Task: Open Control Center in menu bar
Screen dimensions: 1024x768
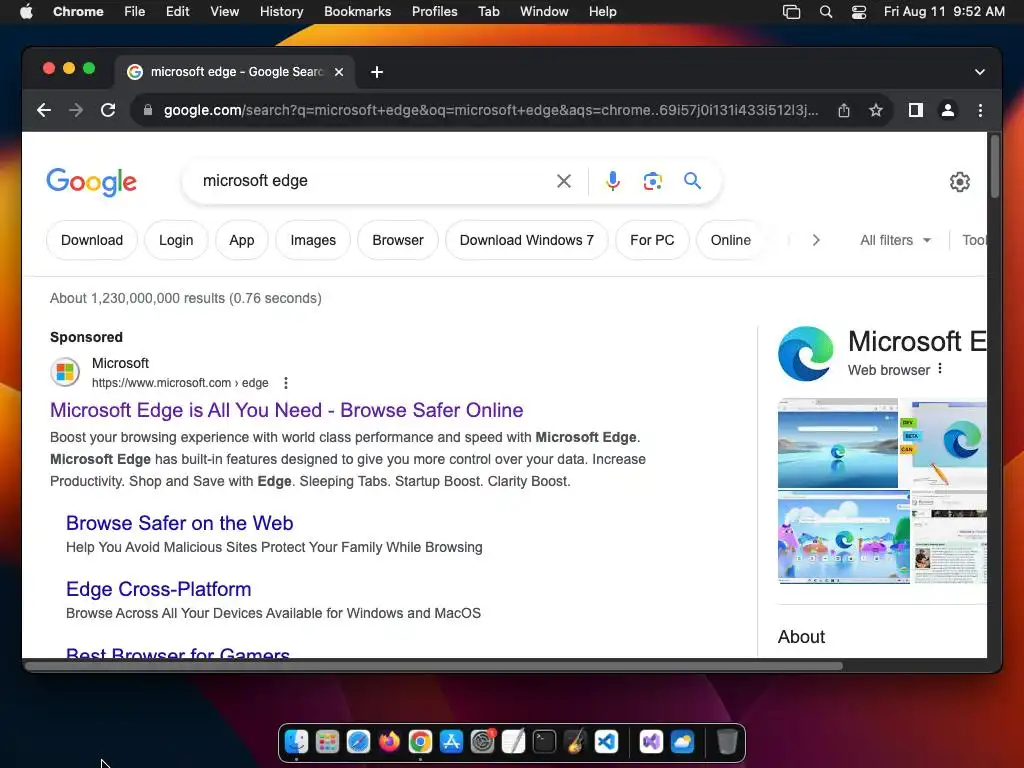Action: tap(859, 12)
